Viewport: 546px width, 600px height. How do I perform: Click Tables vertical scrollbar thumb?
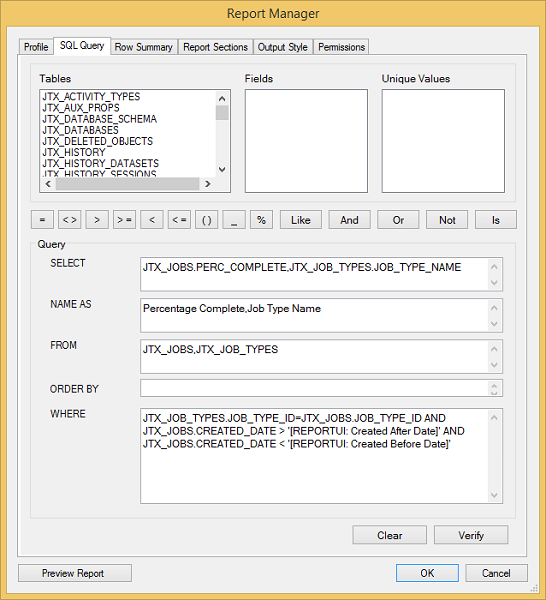tap(222, 112)
